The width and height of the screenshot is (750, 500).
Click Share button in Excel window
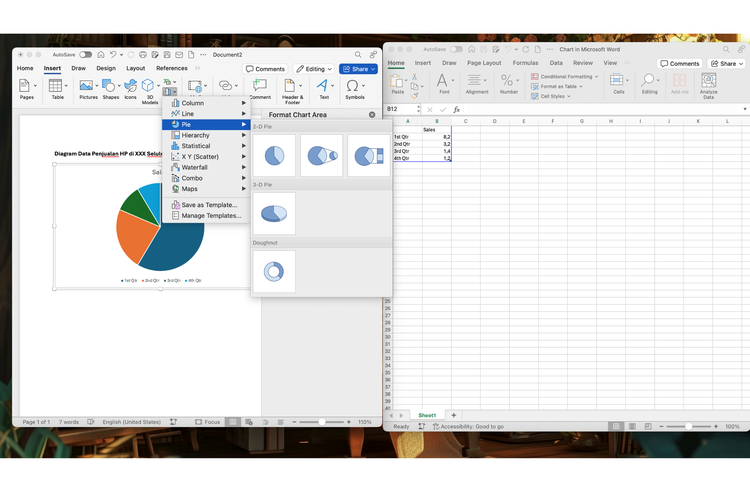click(x=726, y=63)
